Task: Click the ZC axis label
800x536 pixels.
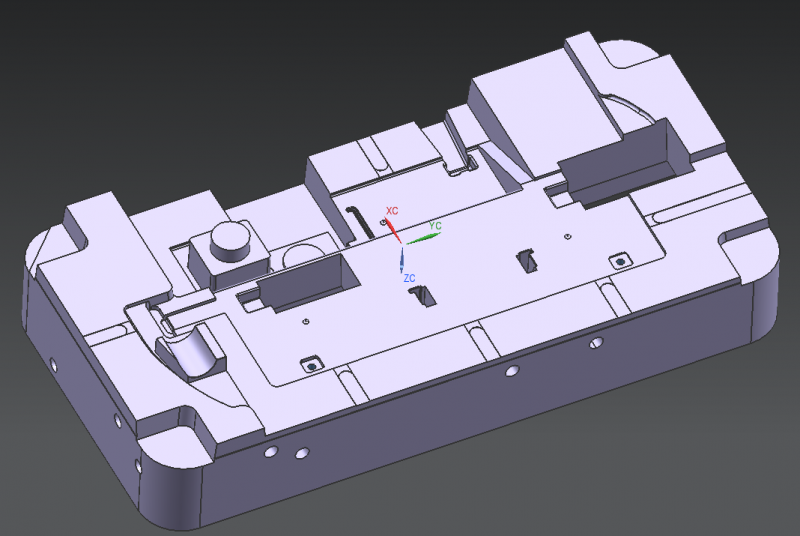Action: (409, 278)
